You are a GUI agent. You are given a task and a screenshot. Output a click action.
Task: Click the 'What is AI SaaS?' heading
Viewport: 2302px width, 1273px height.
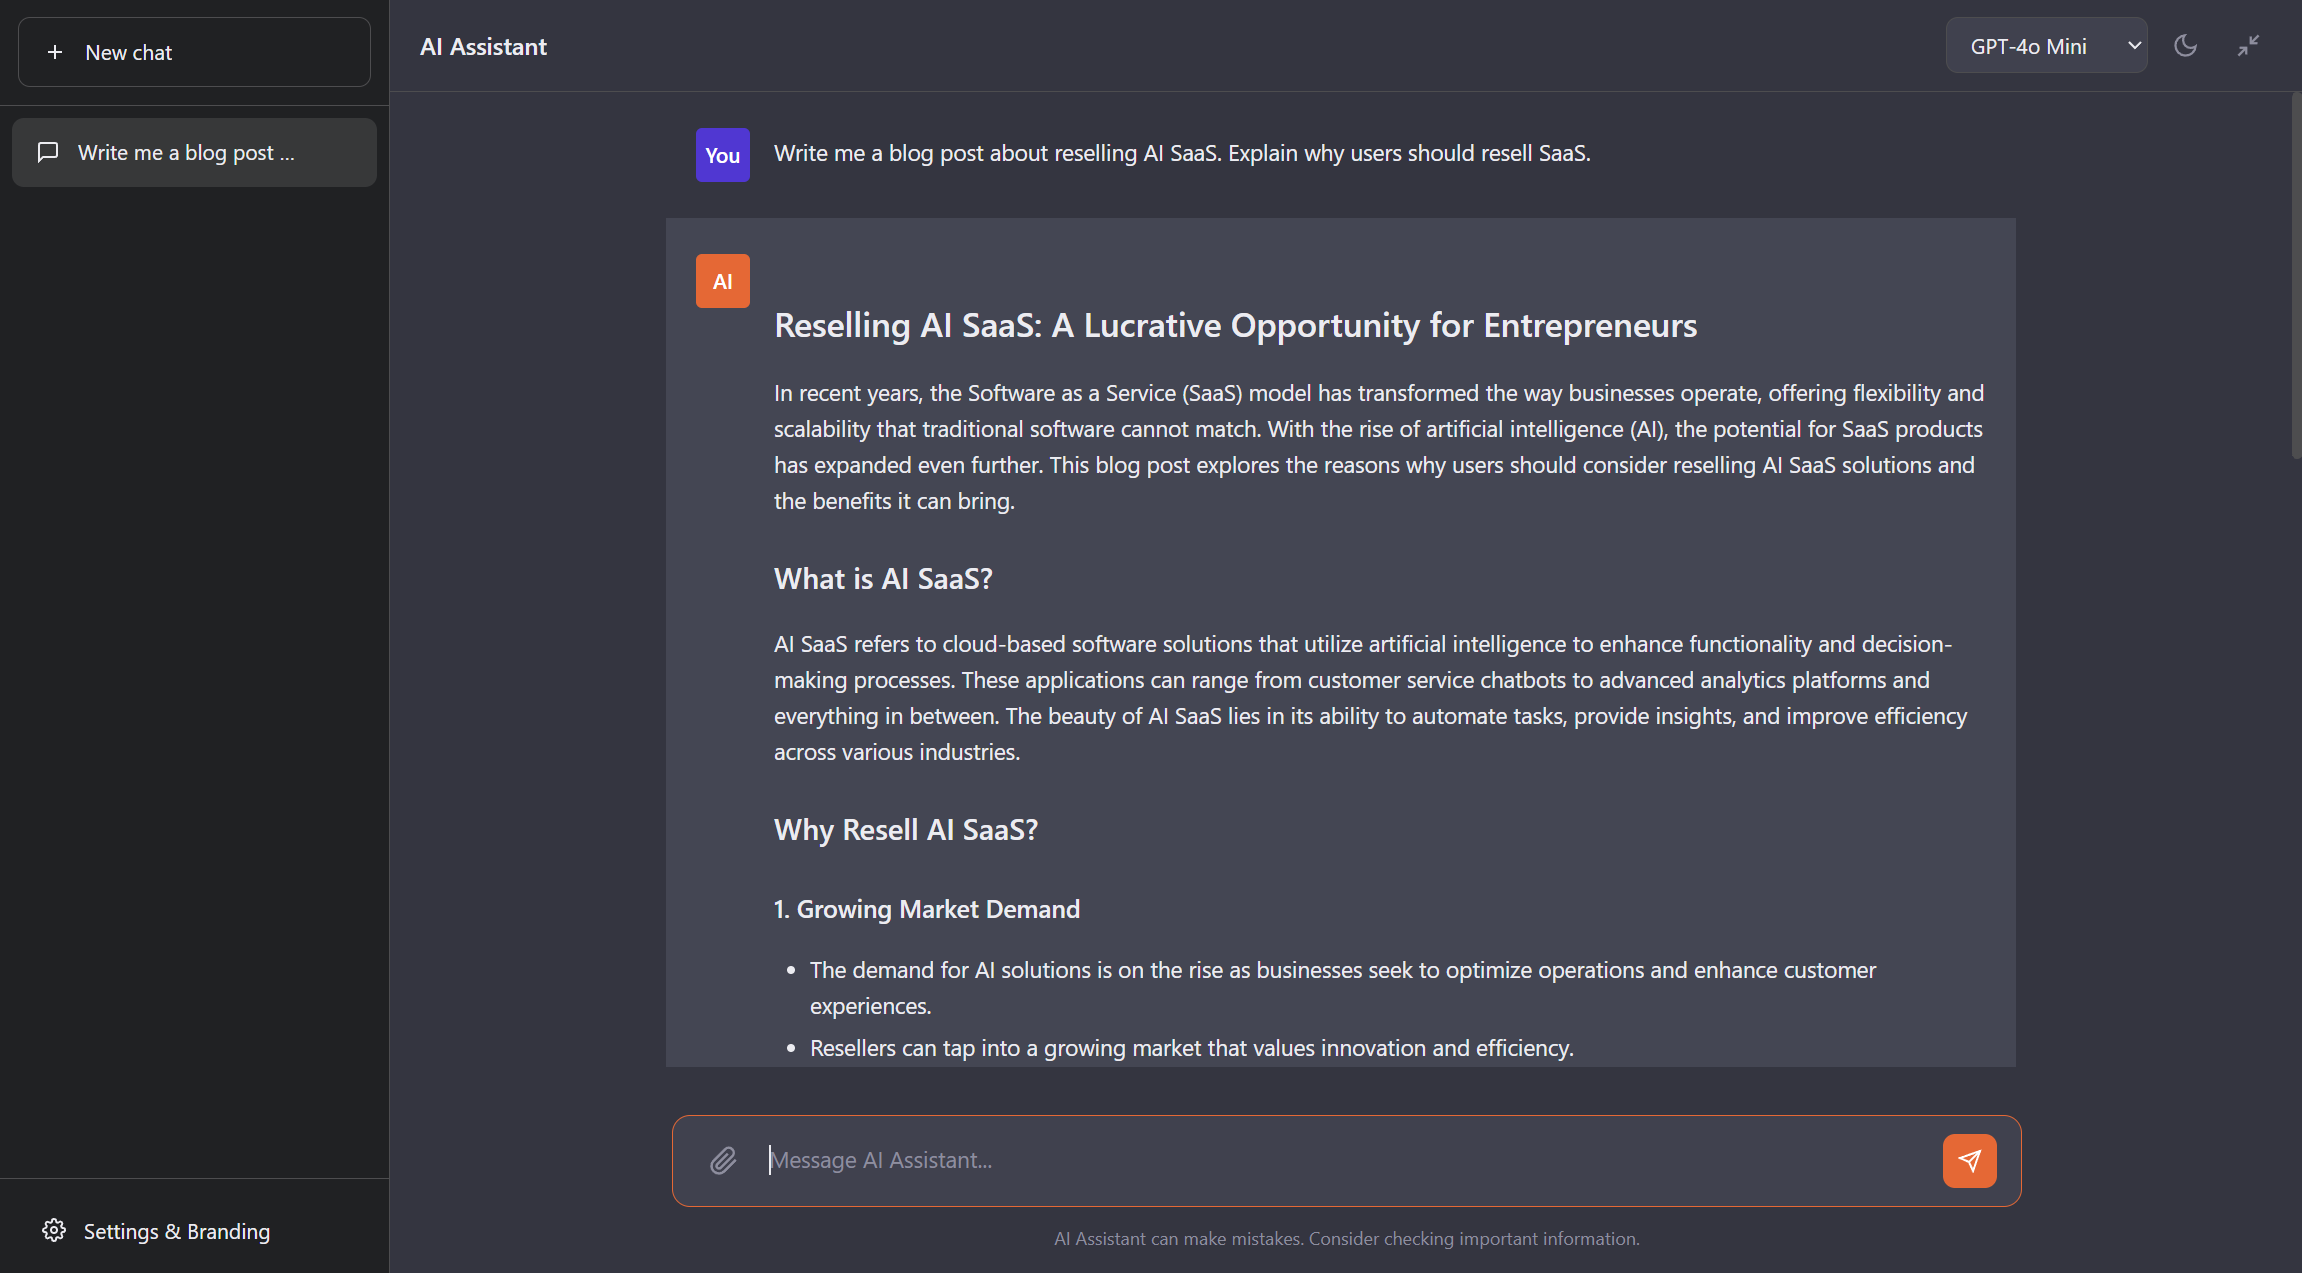point(882,579)
